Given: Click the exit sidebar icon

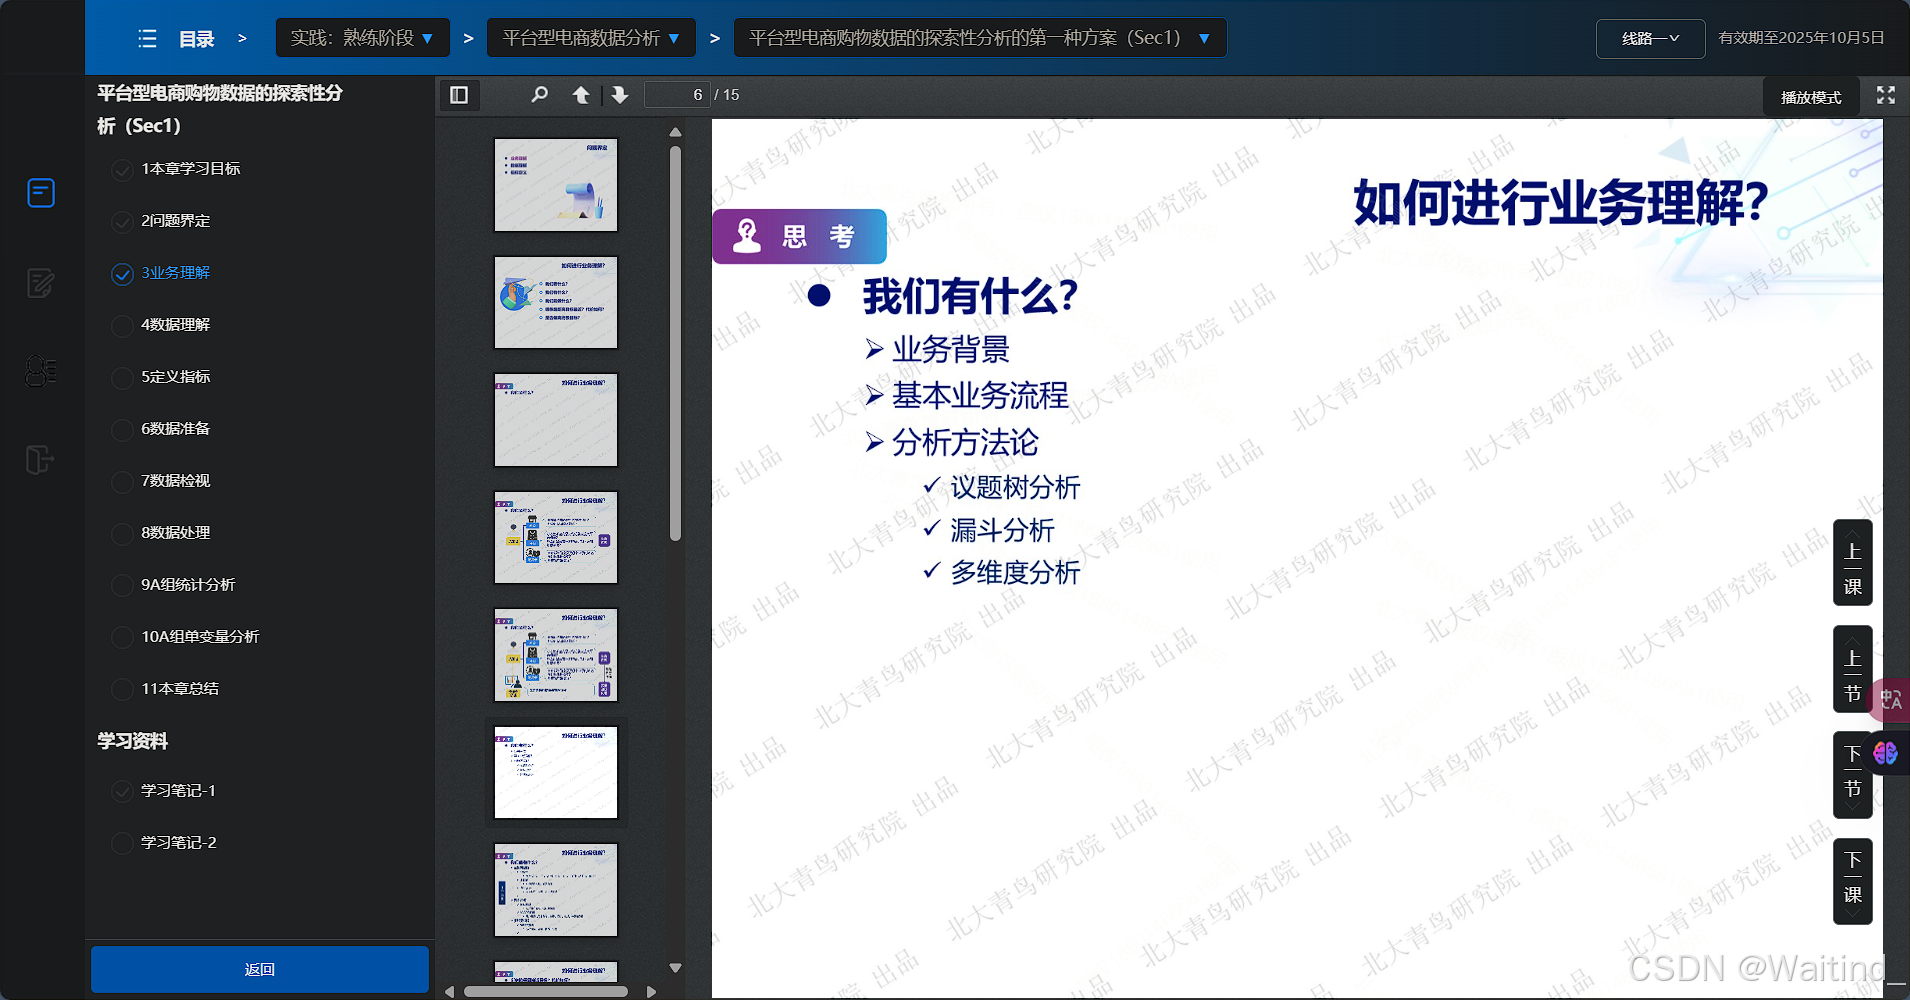Looking at the screenshot, I should (39, 460).
